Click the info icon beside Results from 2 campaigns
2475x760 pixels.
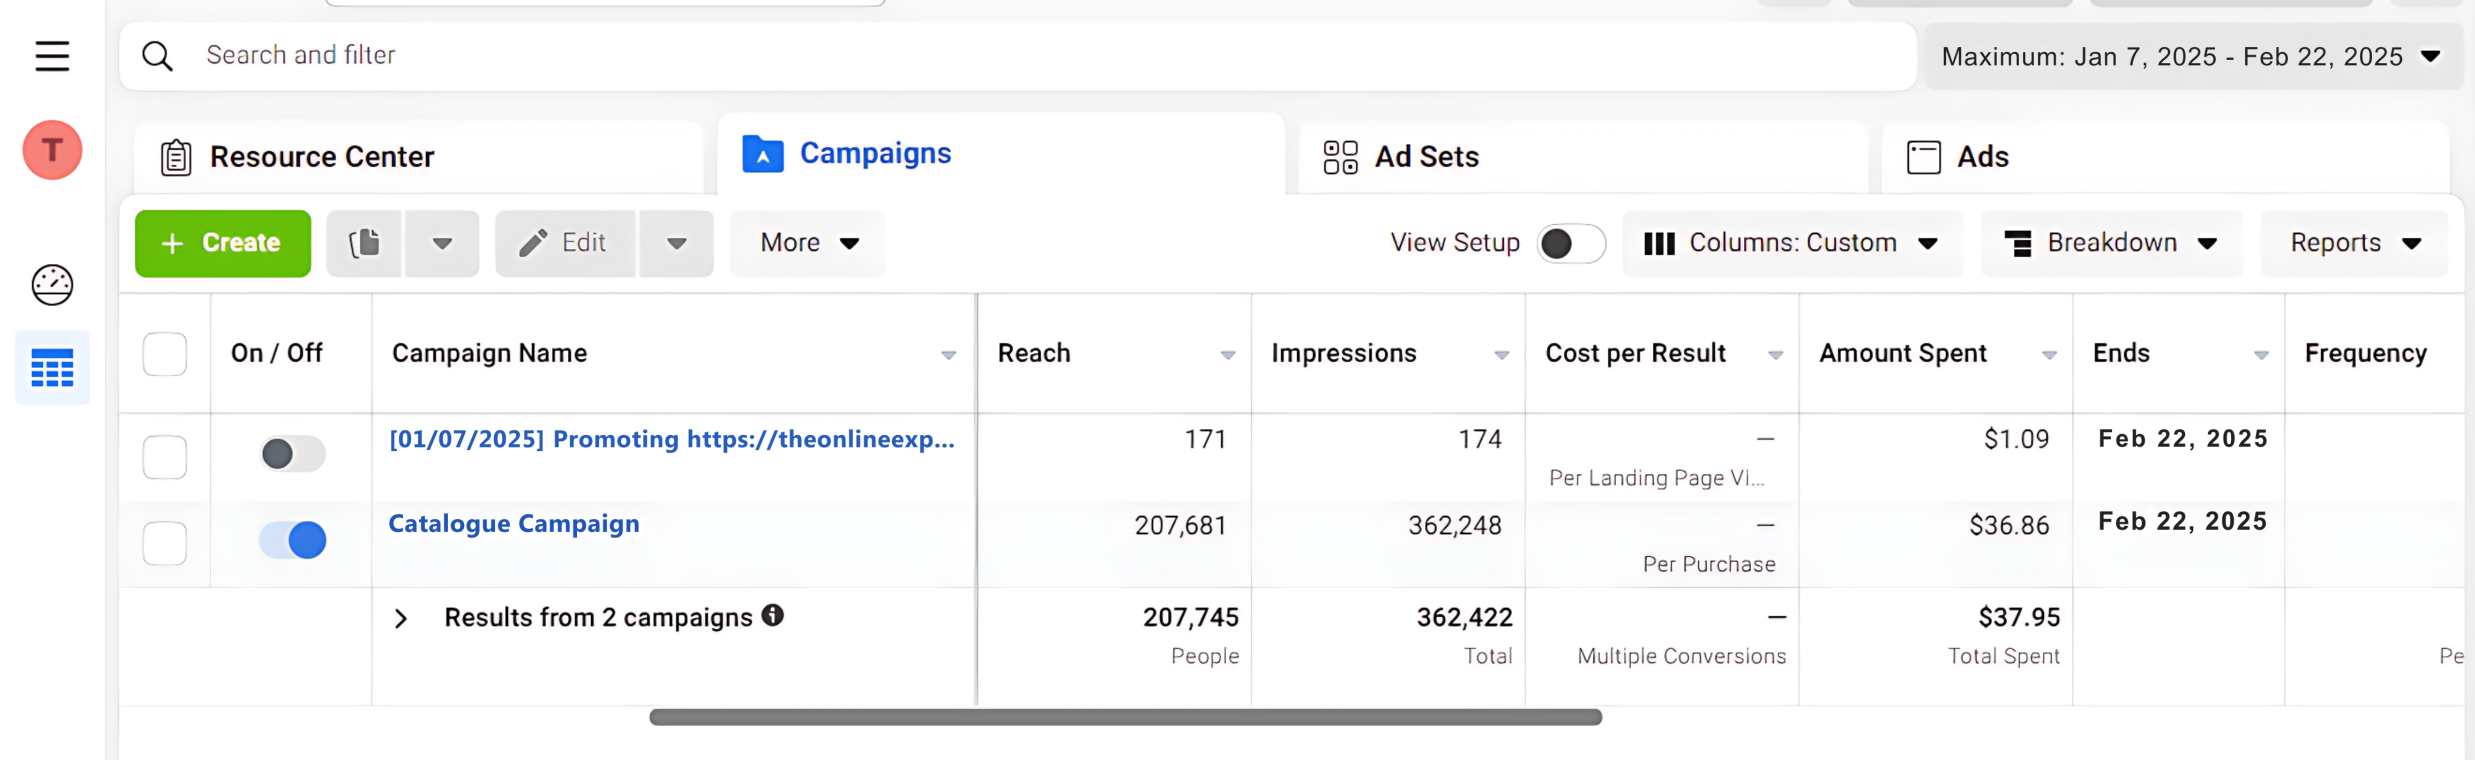coord(772,616)
